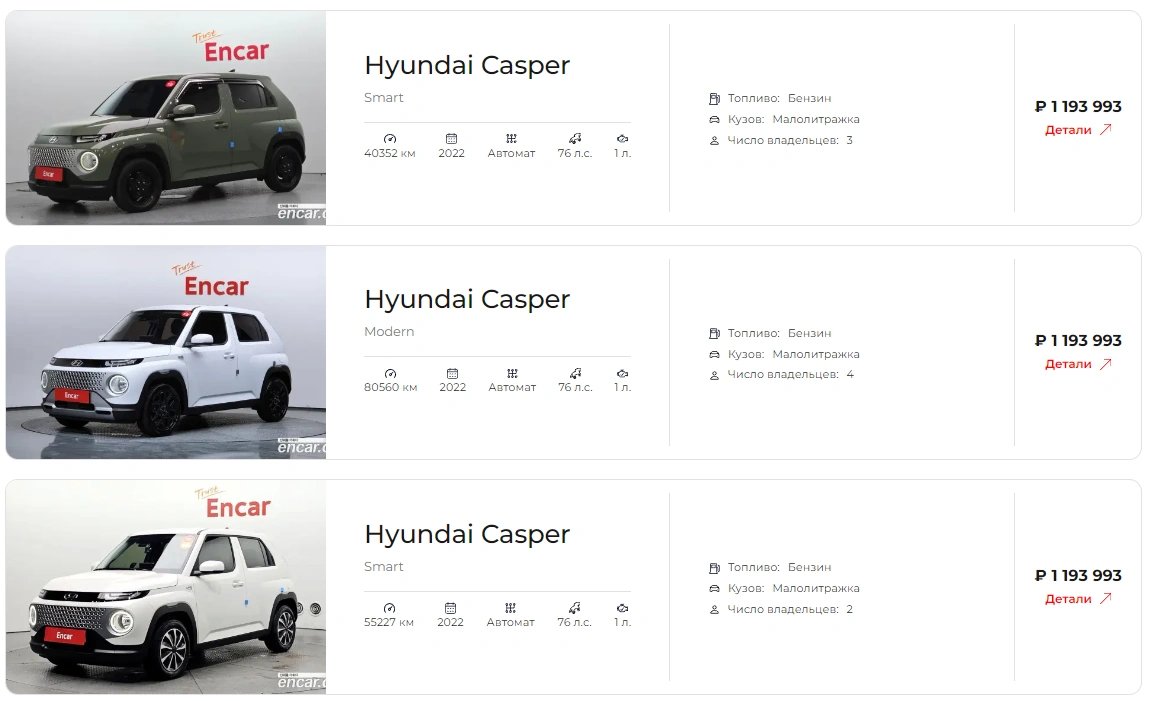Open the white Casper Modern photo

click(x=166, y=352)
